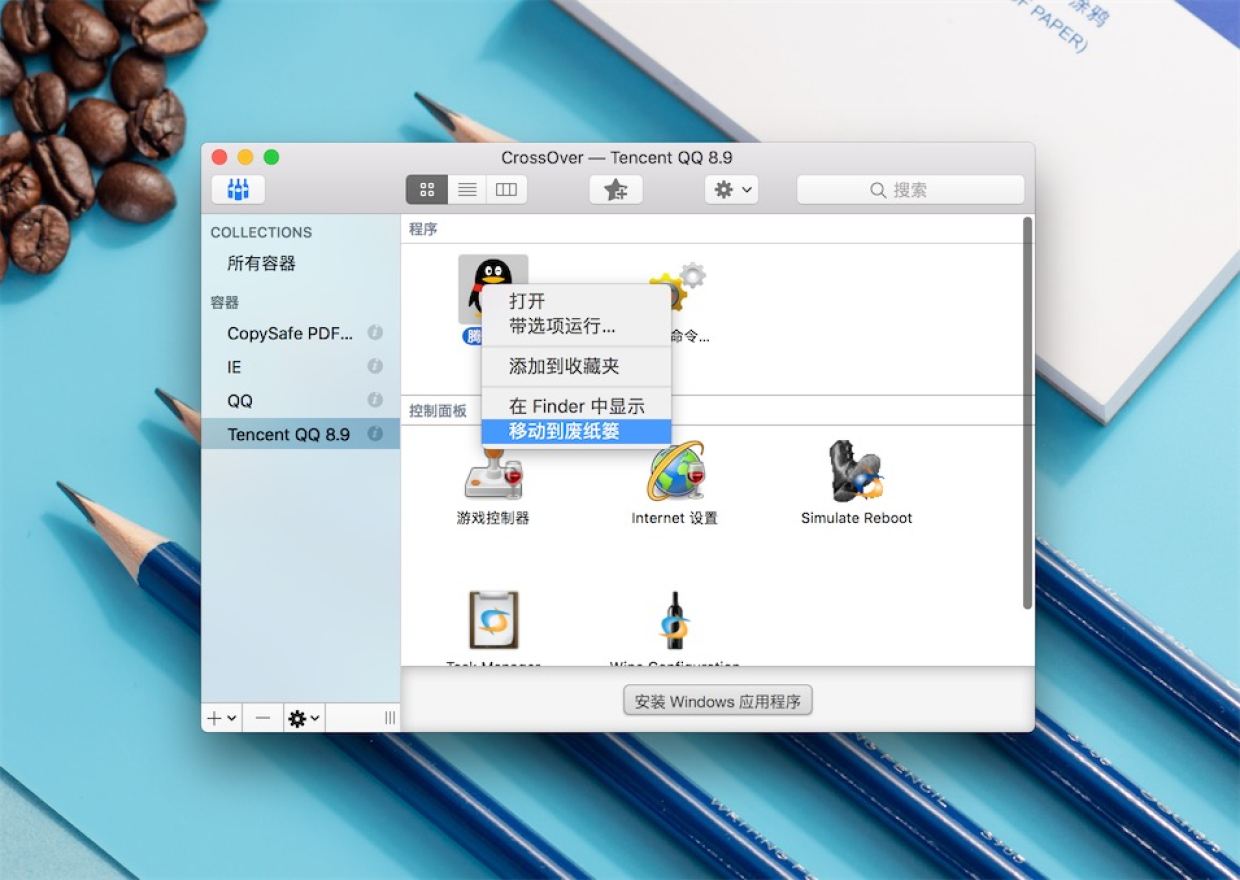Screen dimensions: 1240x880
Task: Click the 程序 section header
Action: 423,229
